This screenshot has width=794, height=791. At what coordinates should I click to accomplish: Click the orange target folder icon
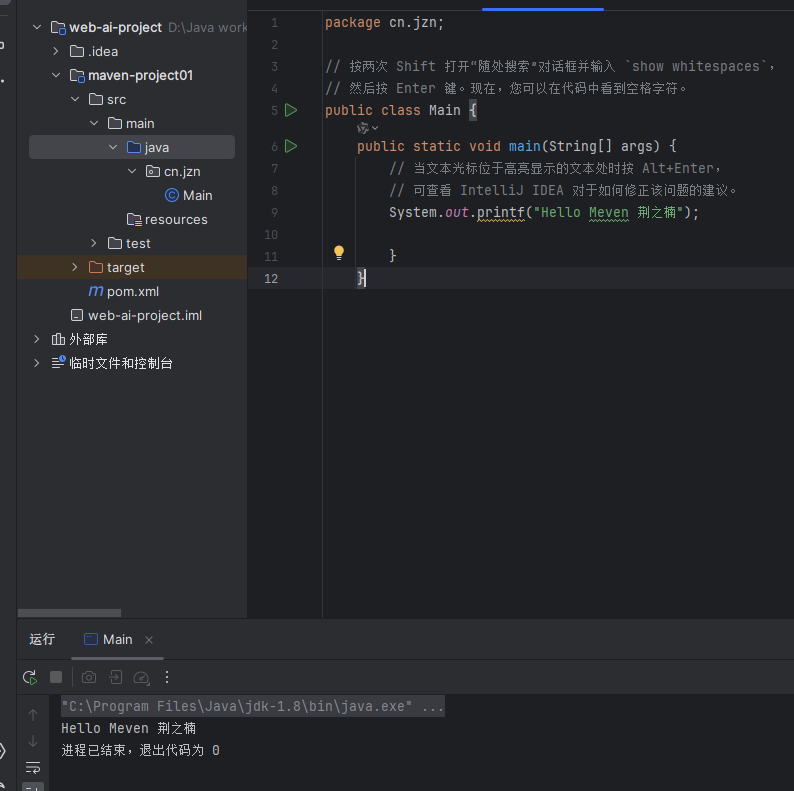pos(96,267)
